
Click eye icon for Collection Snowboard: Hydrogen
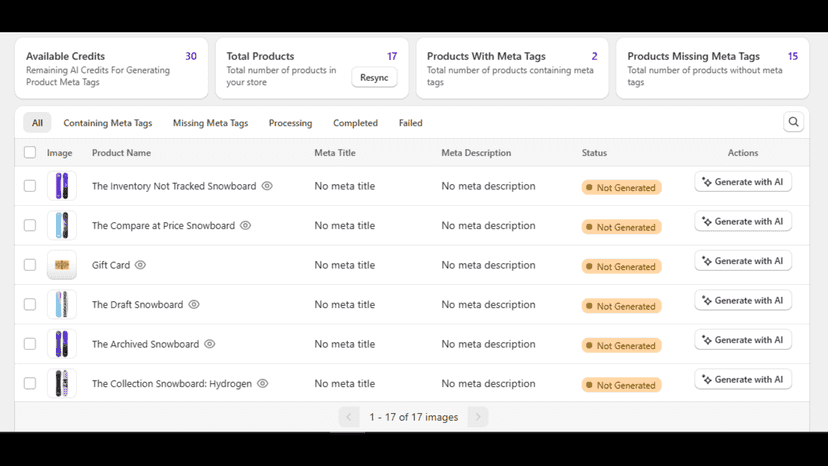pyautogui.click(x=262, y=384)
